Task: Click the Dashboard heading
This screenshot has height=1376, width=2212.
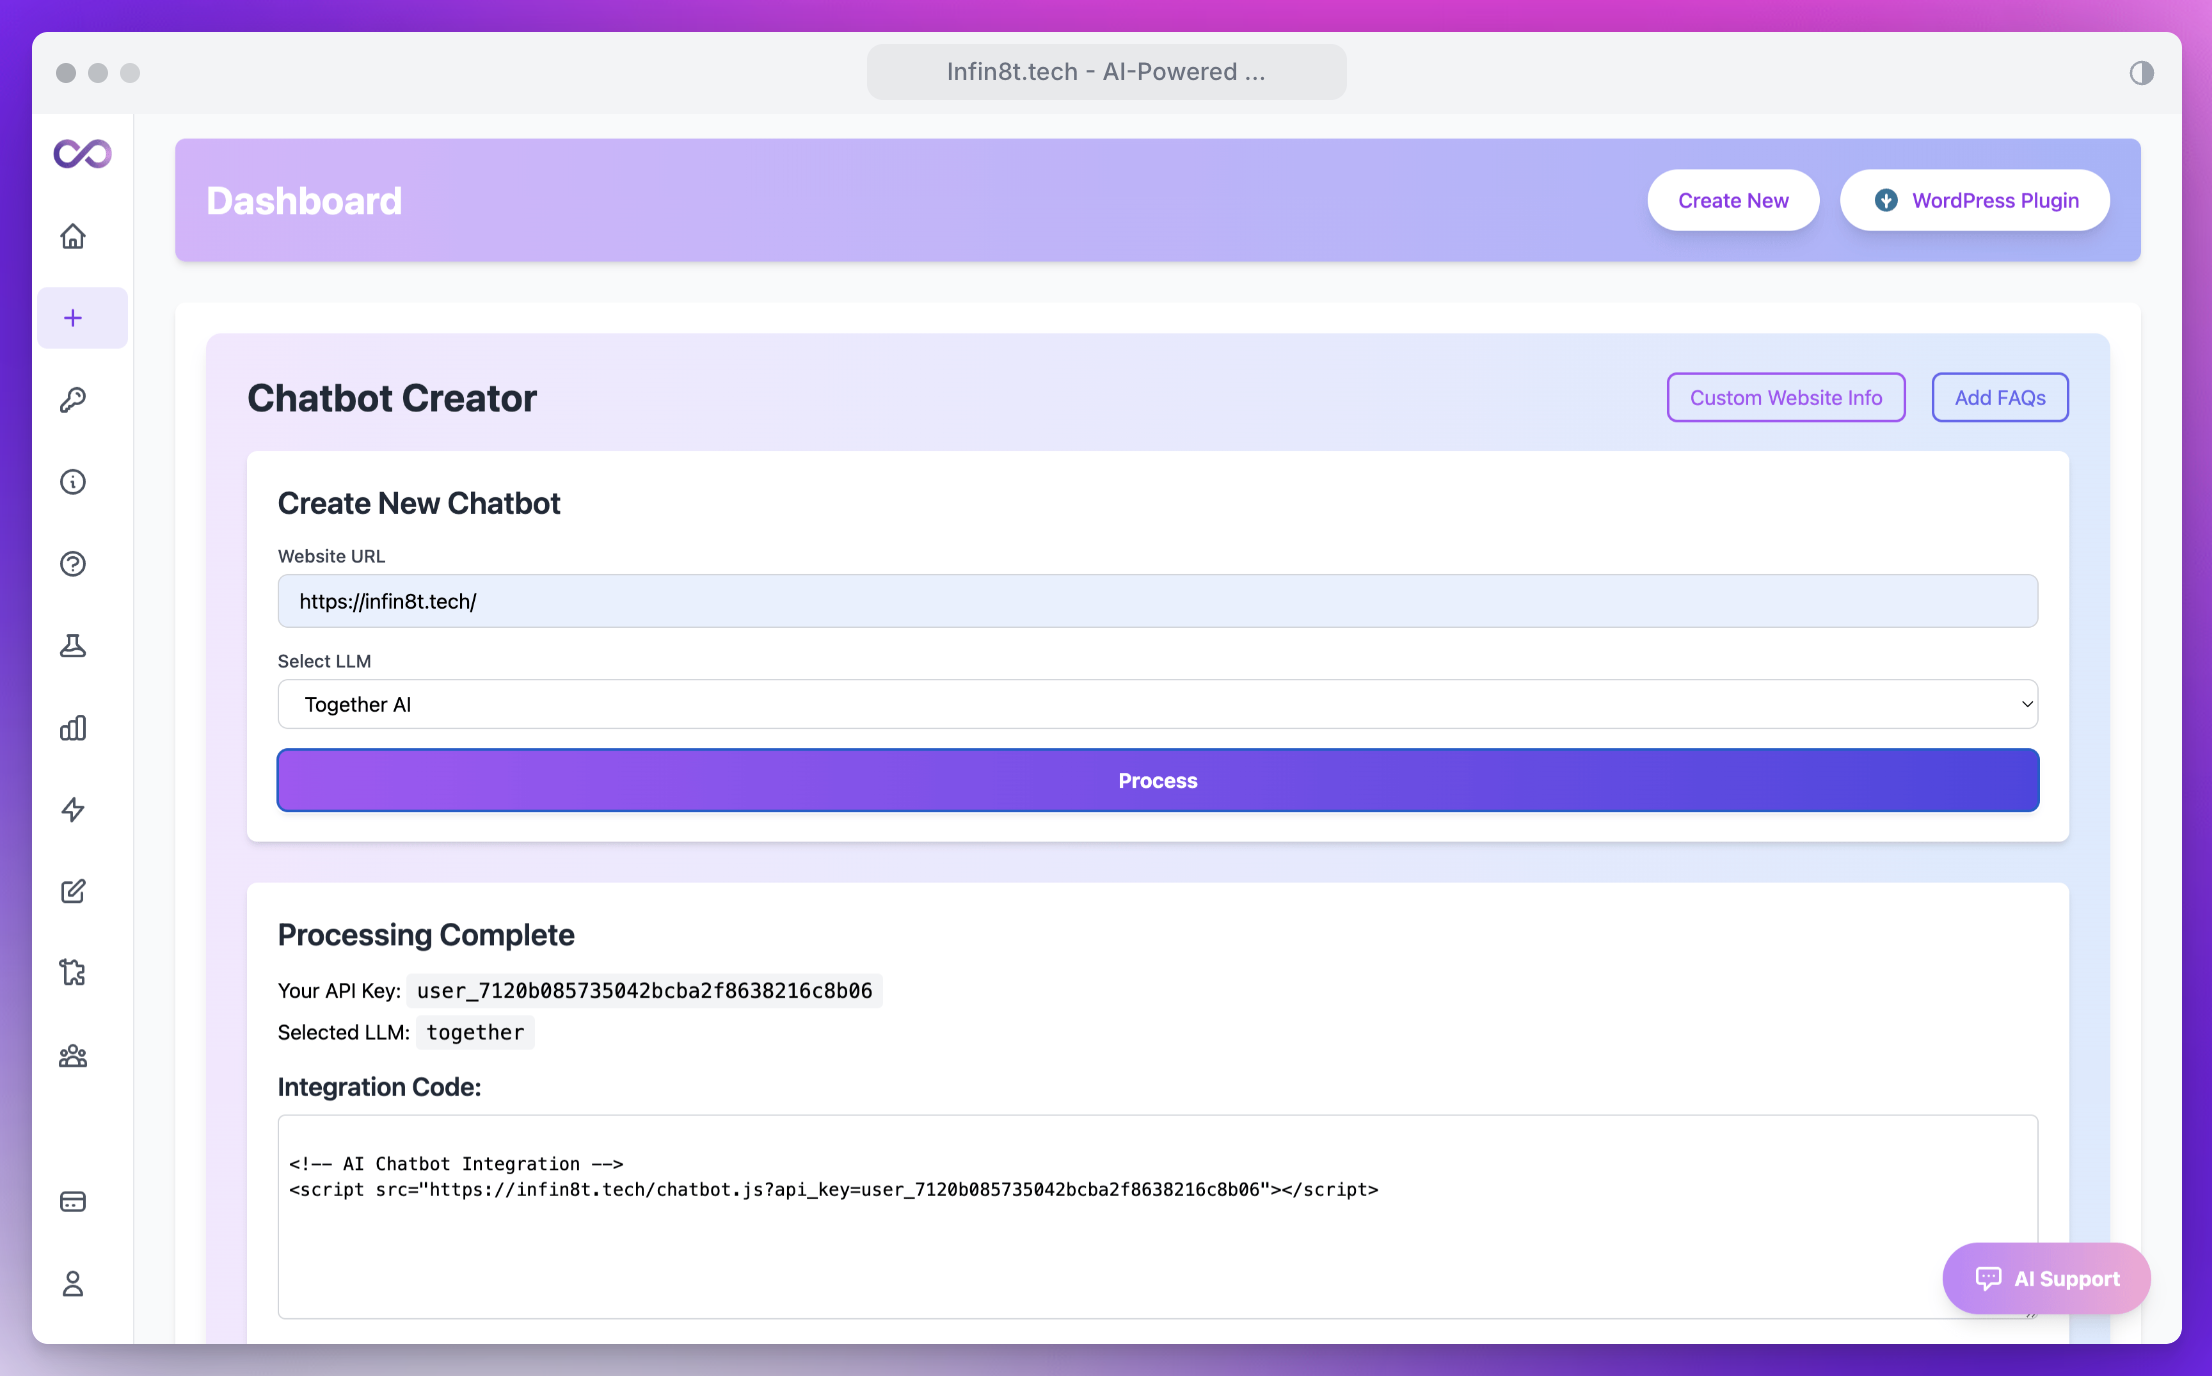Action: [x=304, y=200]
